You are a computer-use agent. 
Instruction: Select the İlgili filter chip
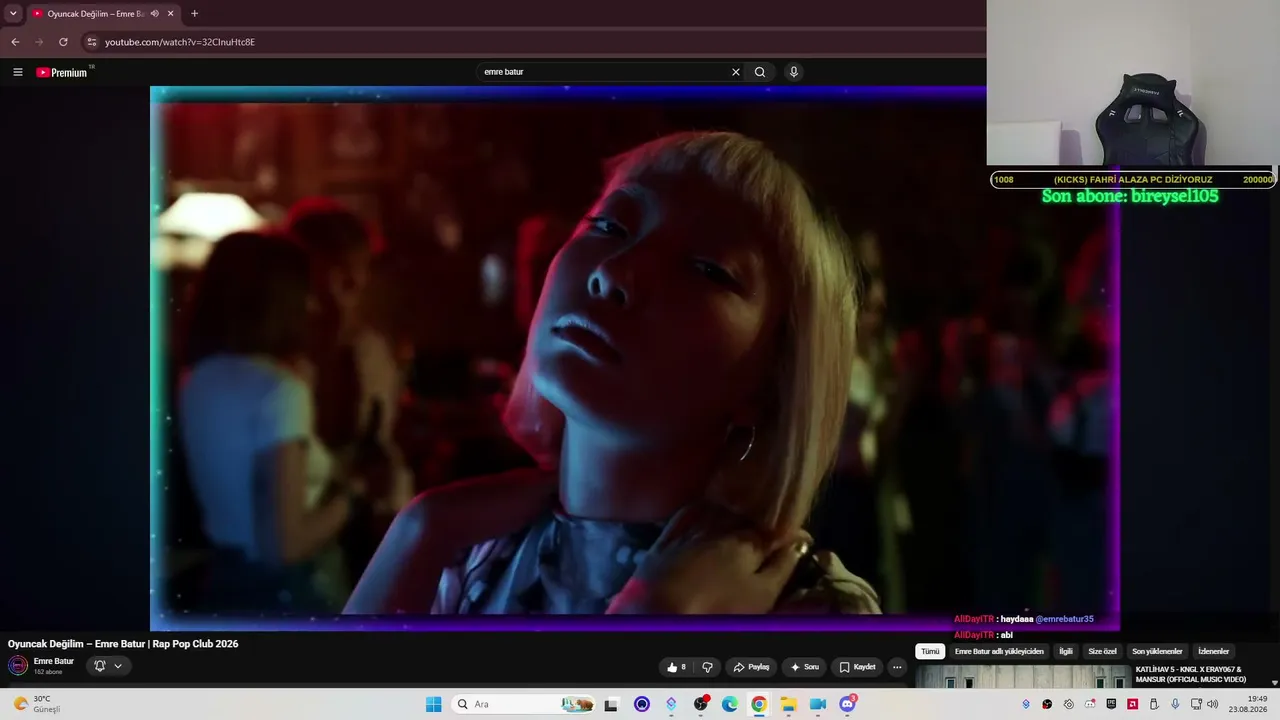click(x=1066, y=651)
